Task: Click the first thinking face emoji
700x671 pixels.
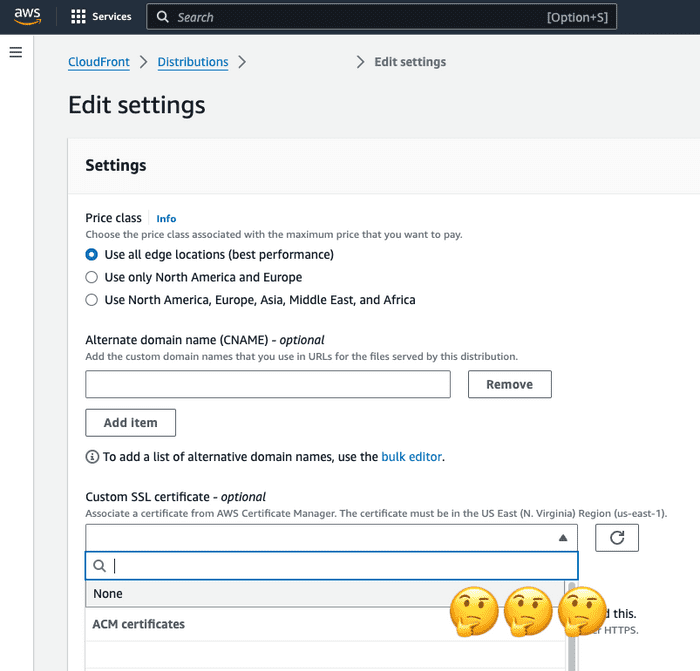Action: coord(474,612)
